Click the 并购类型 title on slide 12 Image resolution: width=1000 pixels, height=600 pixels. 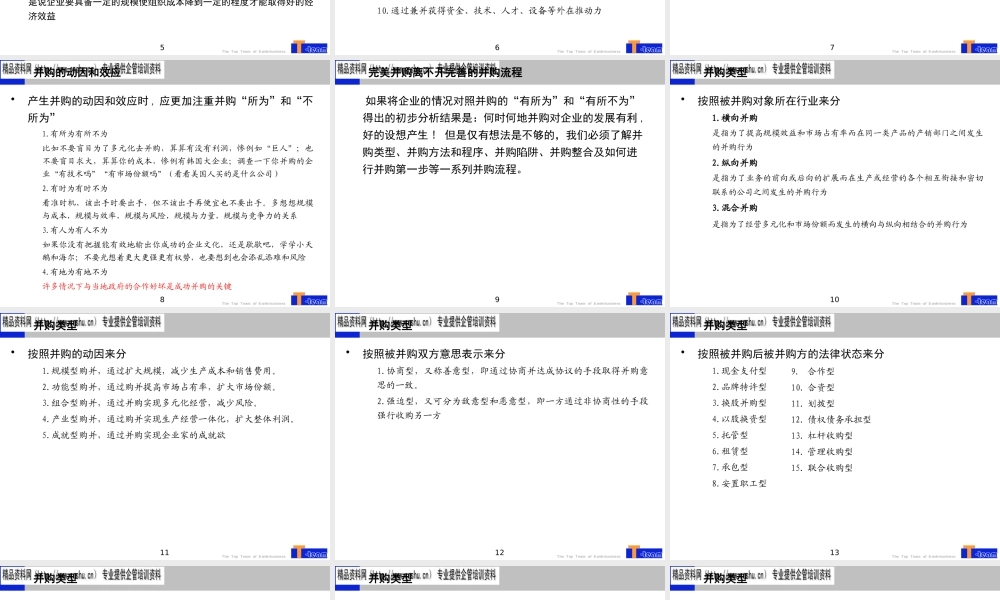pyautogui.click(x=390, y=326)
